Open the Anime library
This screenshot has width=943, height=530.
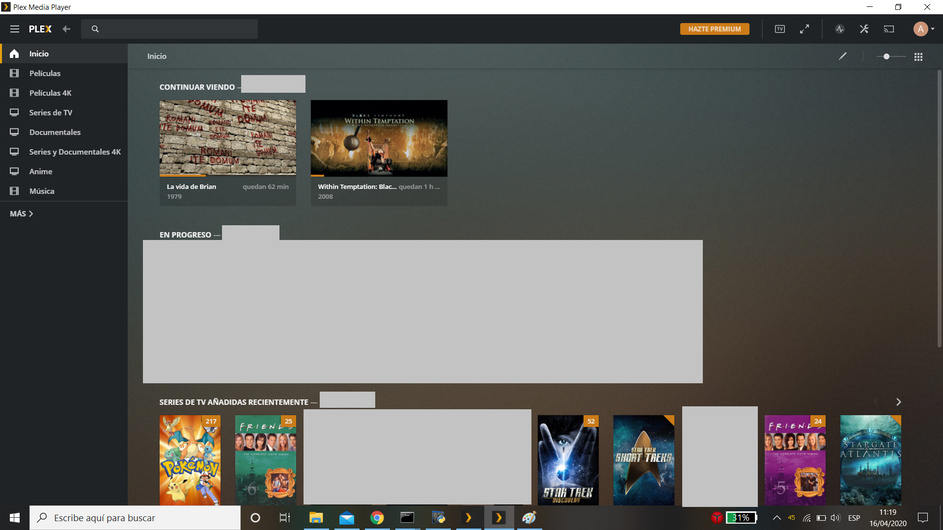click(64, 171)
